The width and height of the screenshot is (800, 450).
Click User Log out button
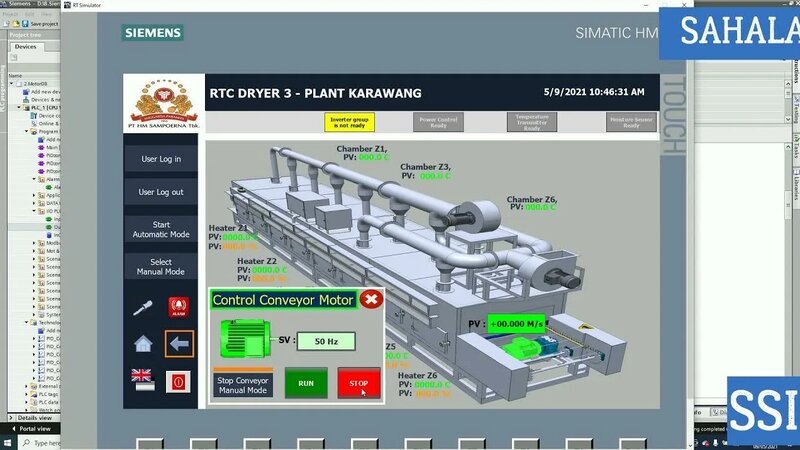coord(161,192)
